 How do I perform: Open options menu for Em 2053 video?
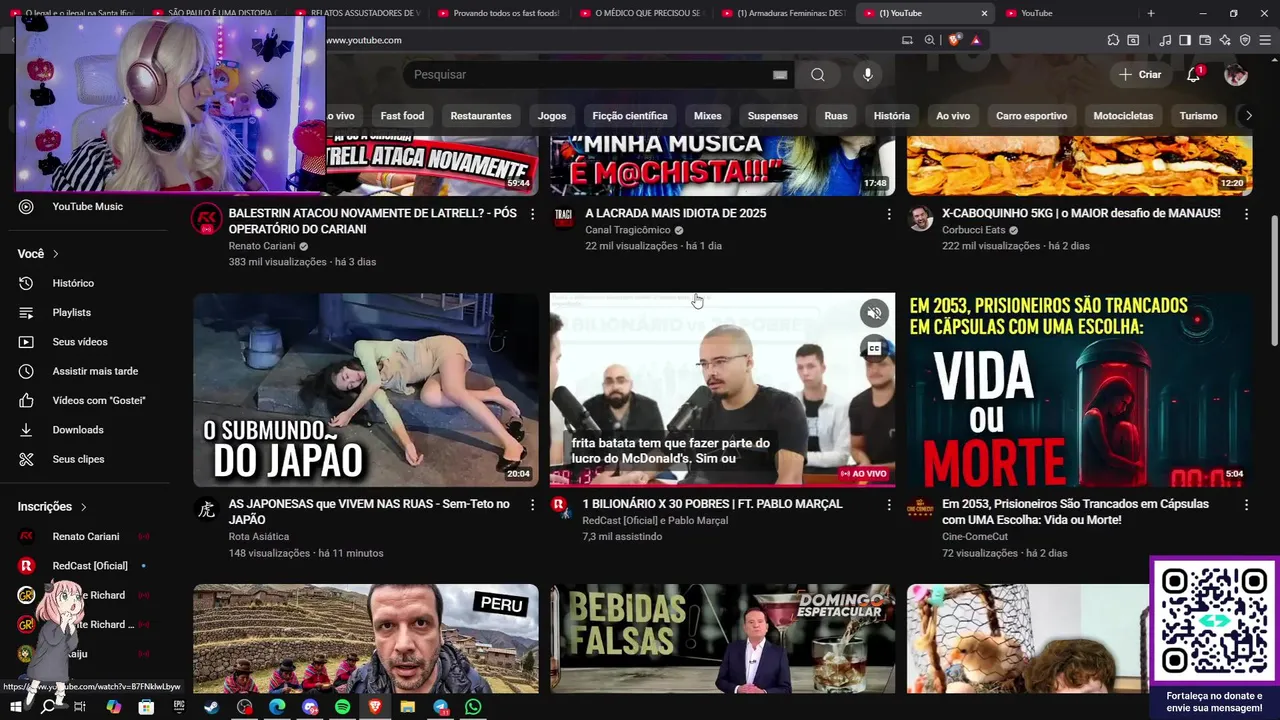point(1246,505)
